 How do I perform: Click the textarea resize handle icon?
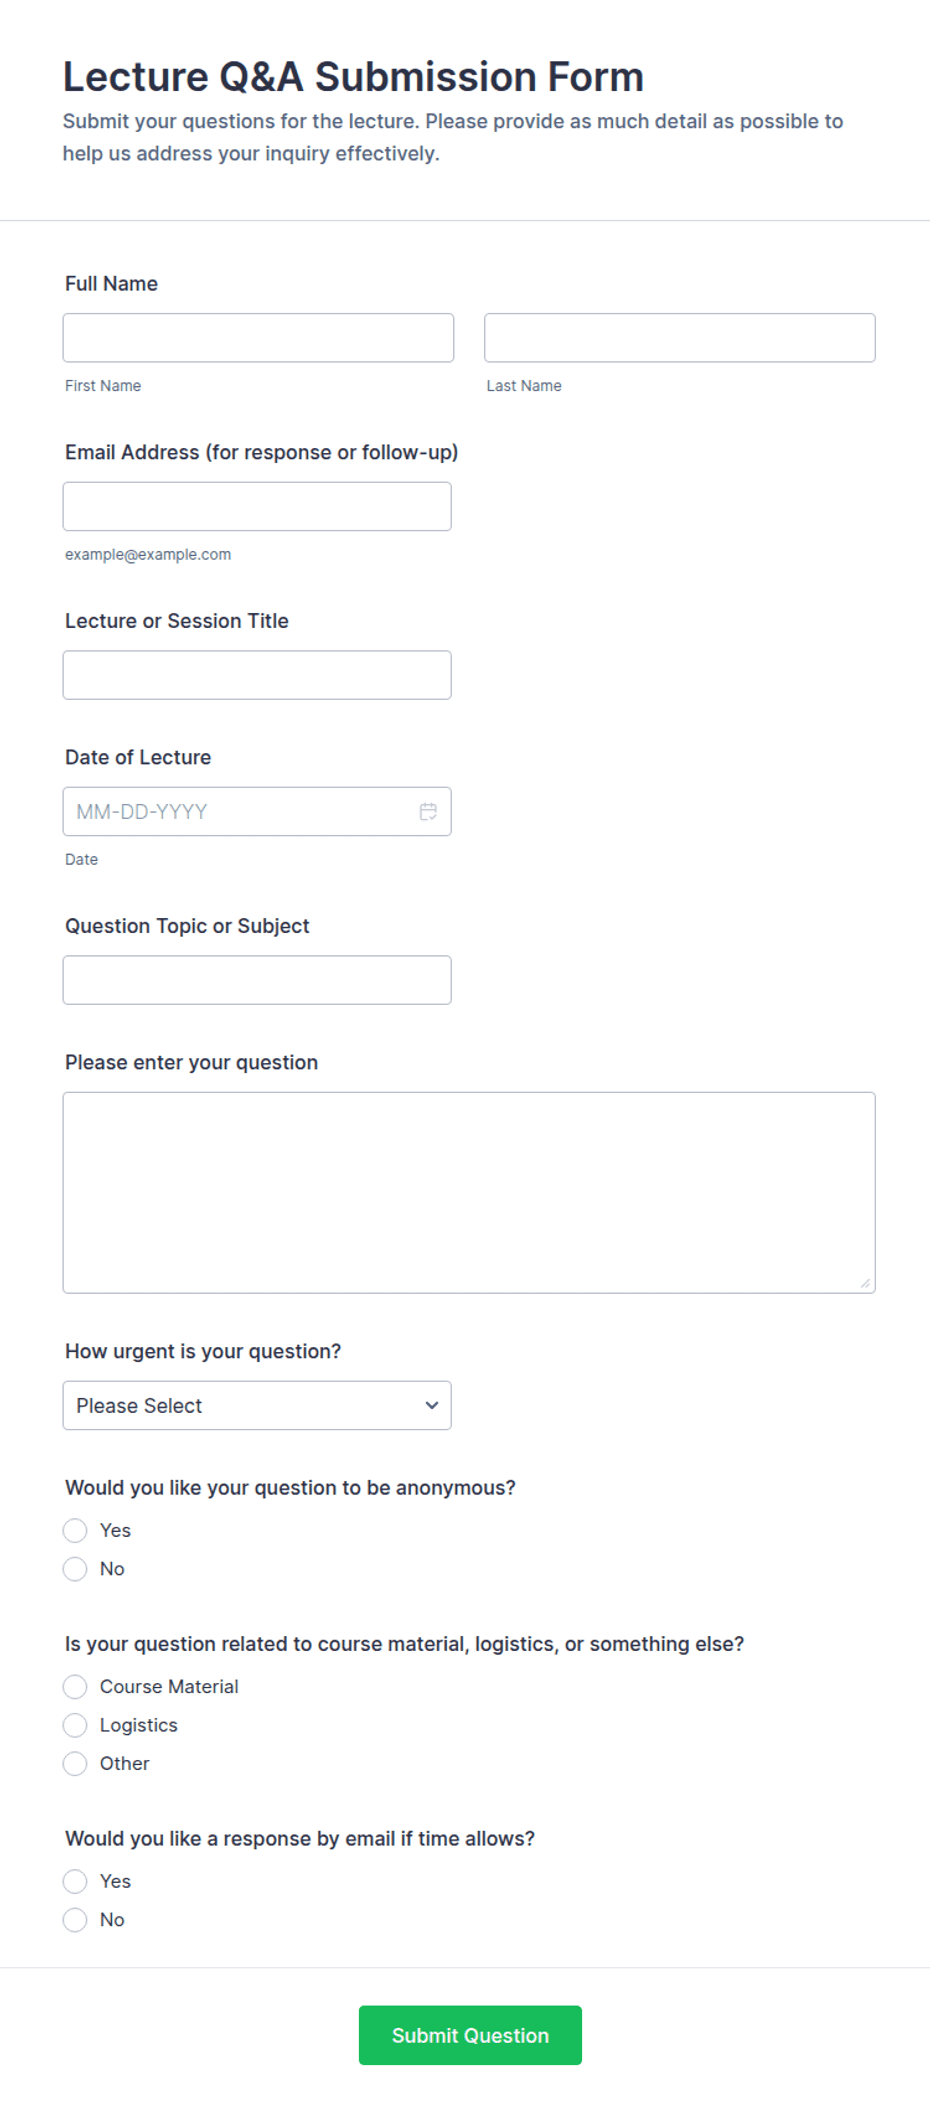click(x=865, y=1283)
